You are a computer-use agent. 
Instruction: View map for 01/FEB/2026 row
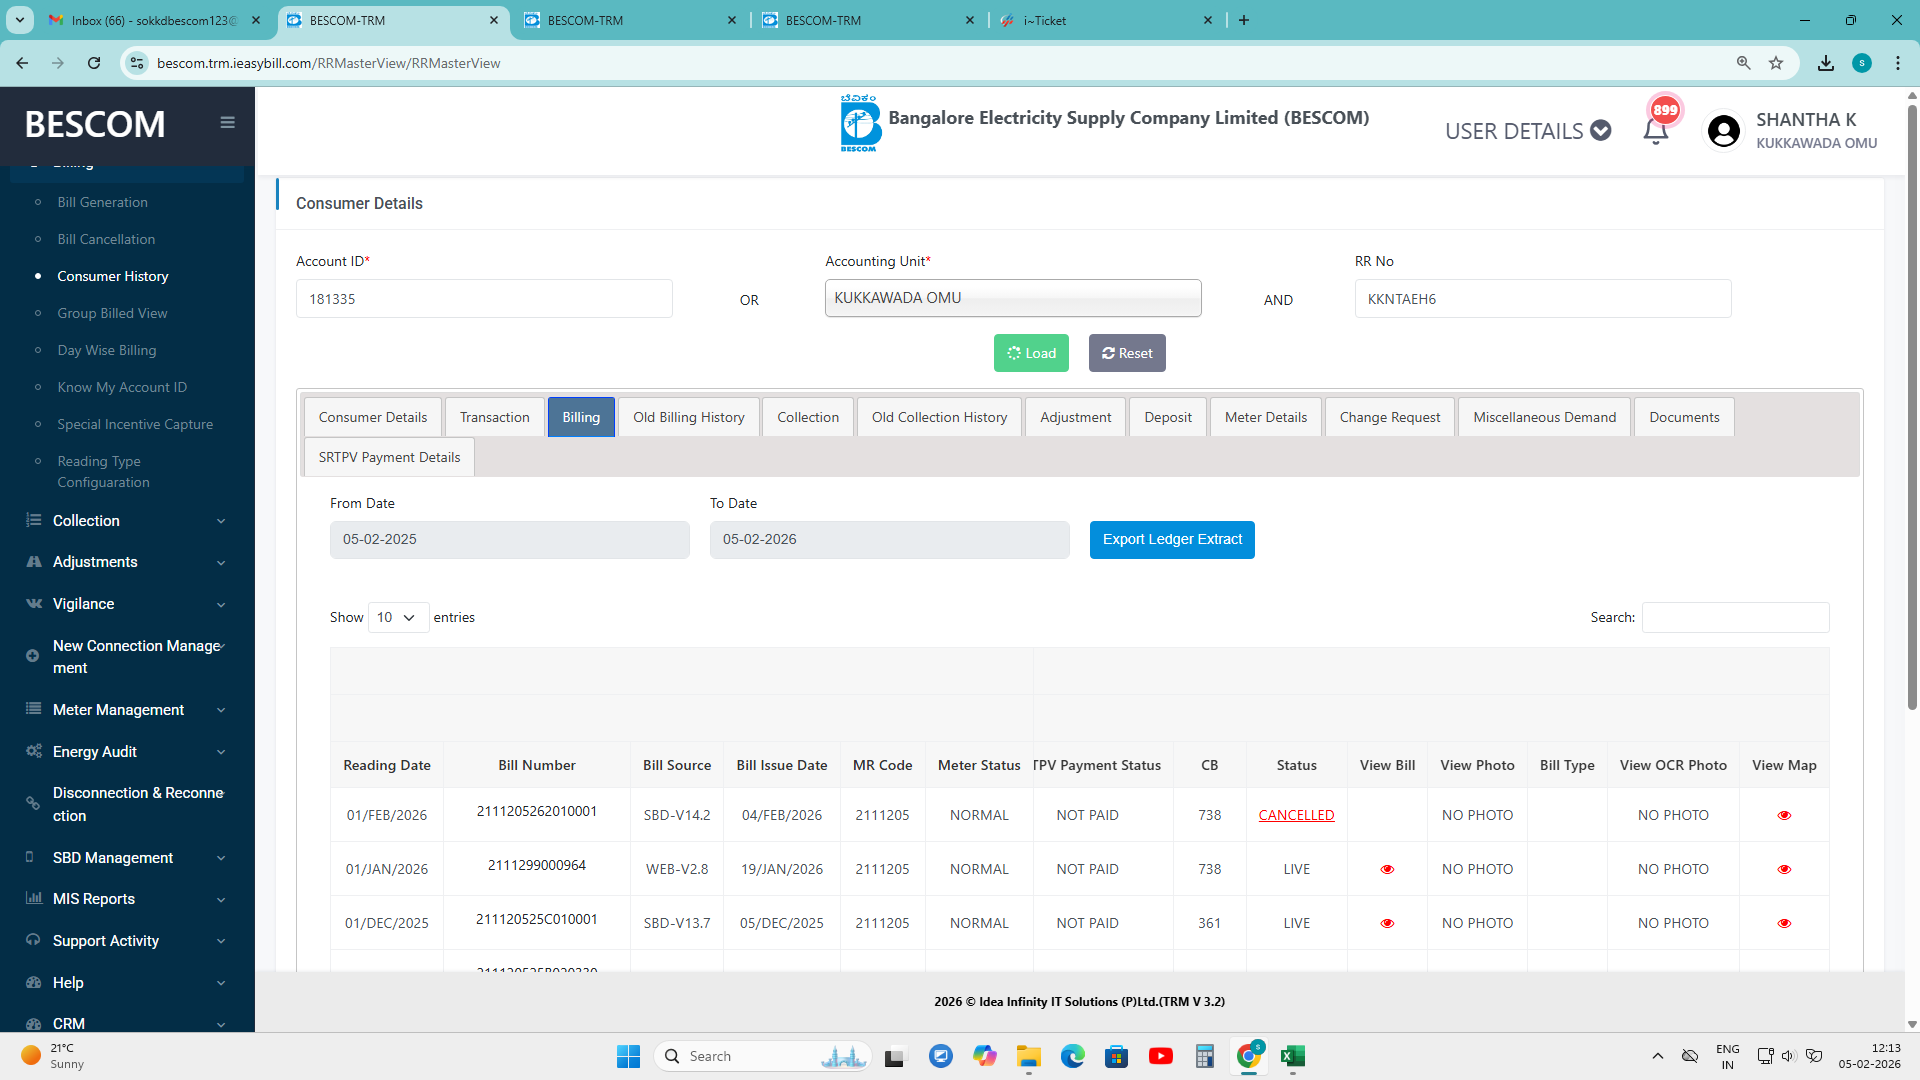click(x=1784, y=815)
